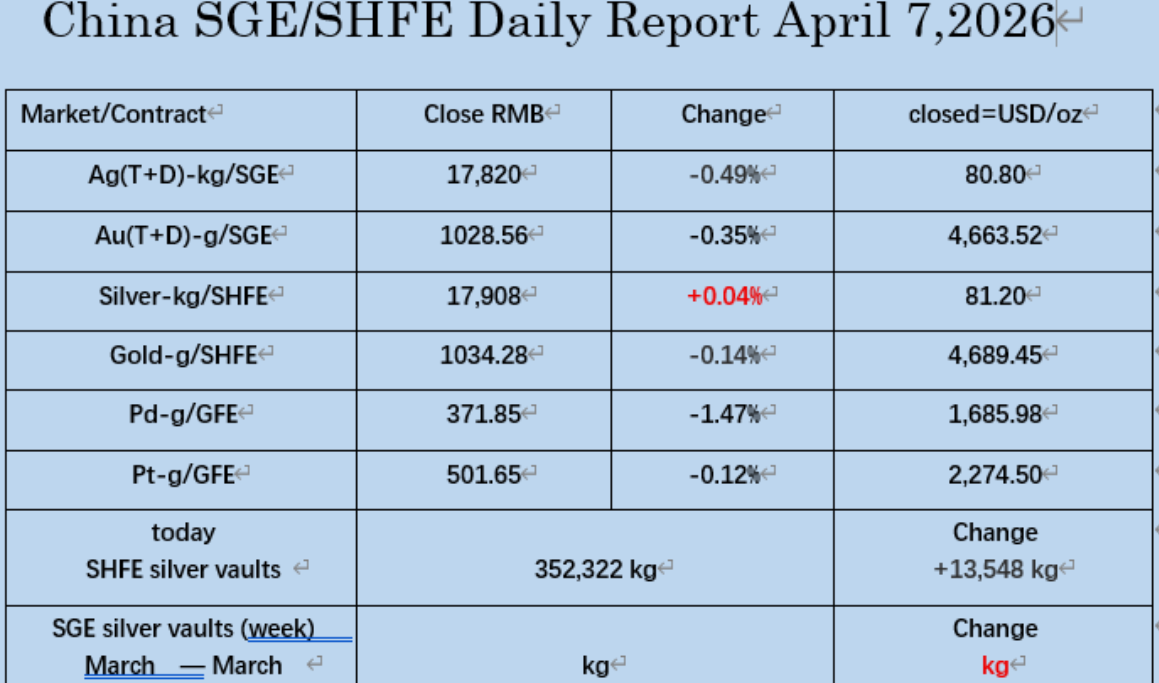Place cursor in the 1034.28 close price

tap(484, 354)
